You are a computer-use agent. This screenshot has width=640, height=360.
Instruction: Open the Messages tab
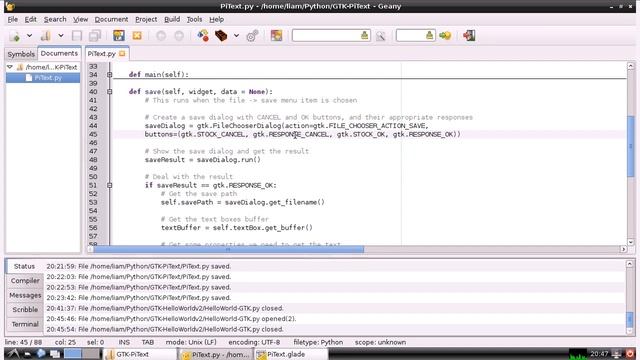[x=25, y=295]
